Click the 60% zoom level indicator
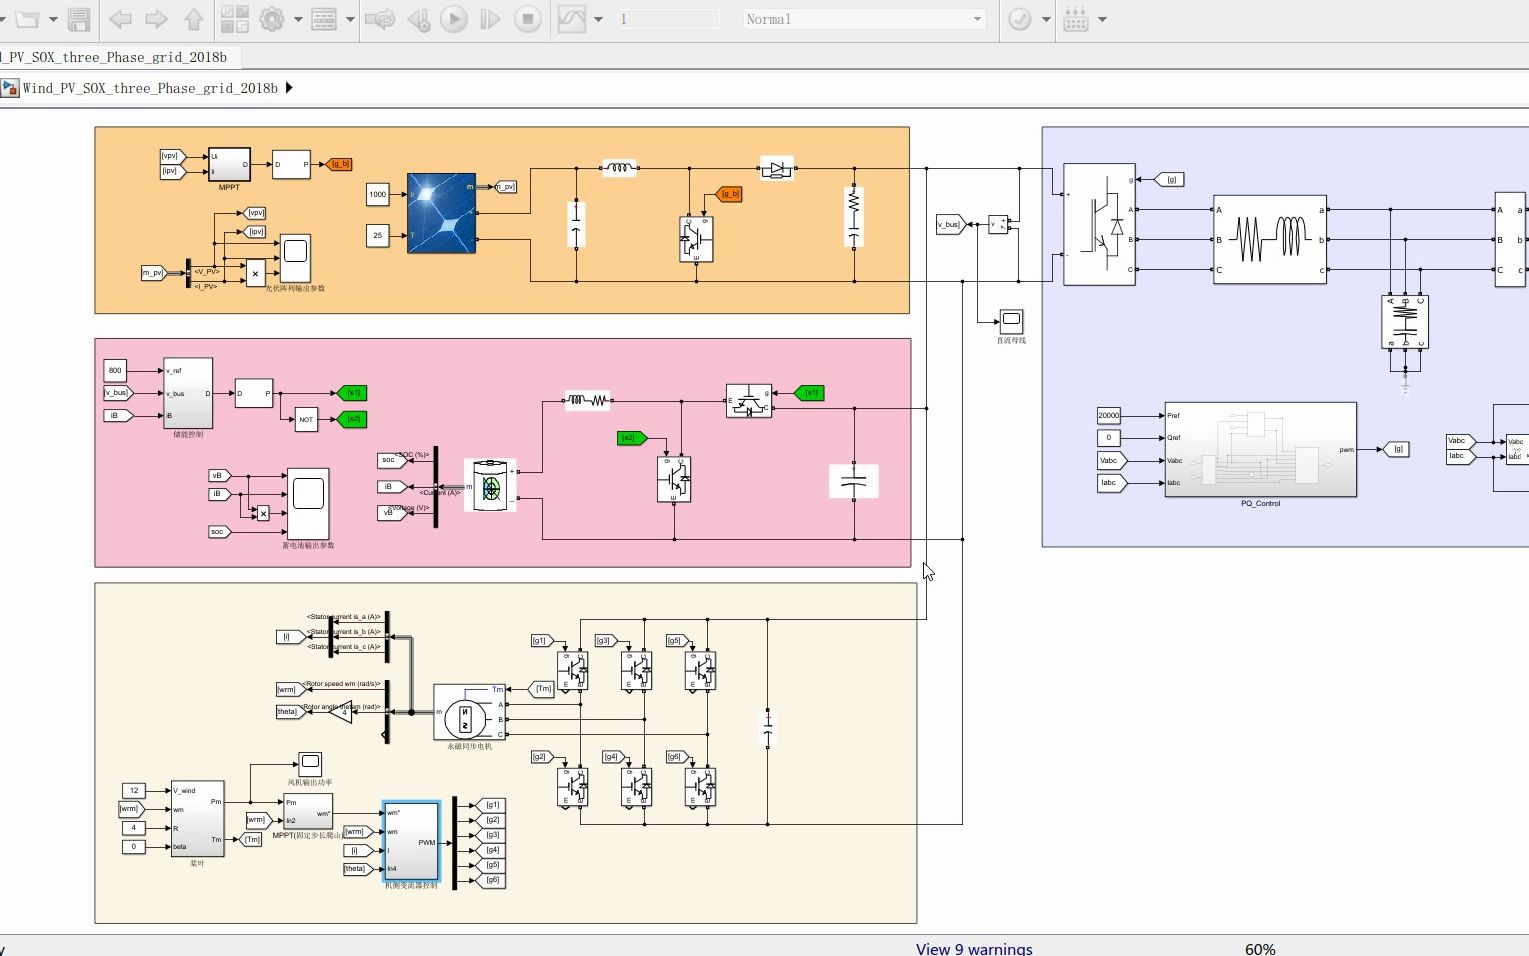This screenshot has width=1529, height=956. coord(1260,948)
